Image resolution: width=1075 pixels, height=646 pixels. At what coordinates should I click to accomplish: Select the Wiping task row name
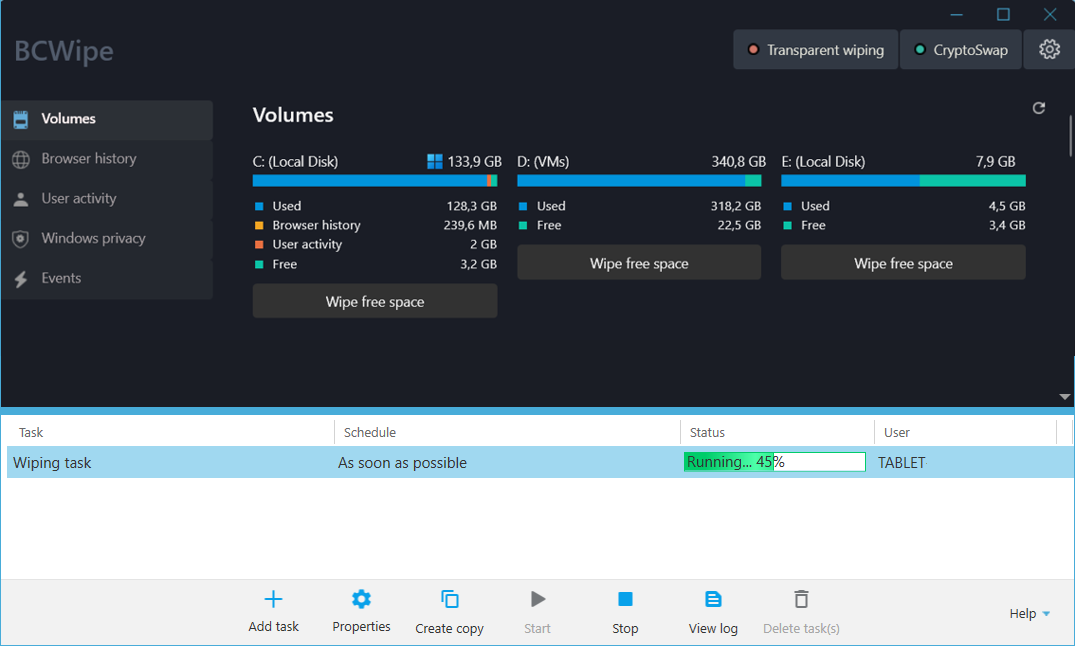[x=52, y=462]
